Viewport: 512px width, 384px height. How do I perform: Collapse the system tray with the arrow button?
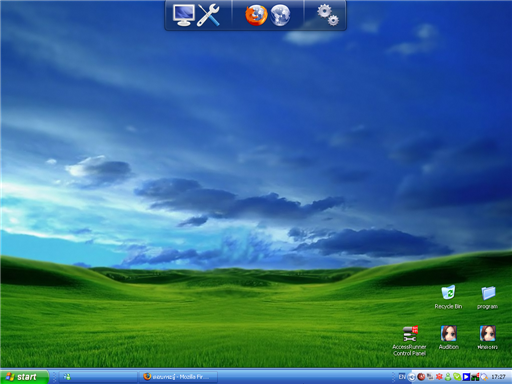click(411, 377)
